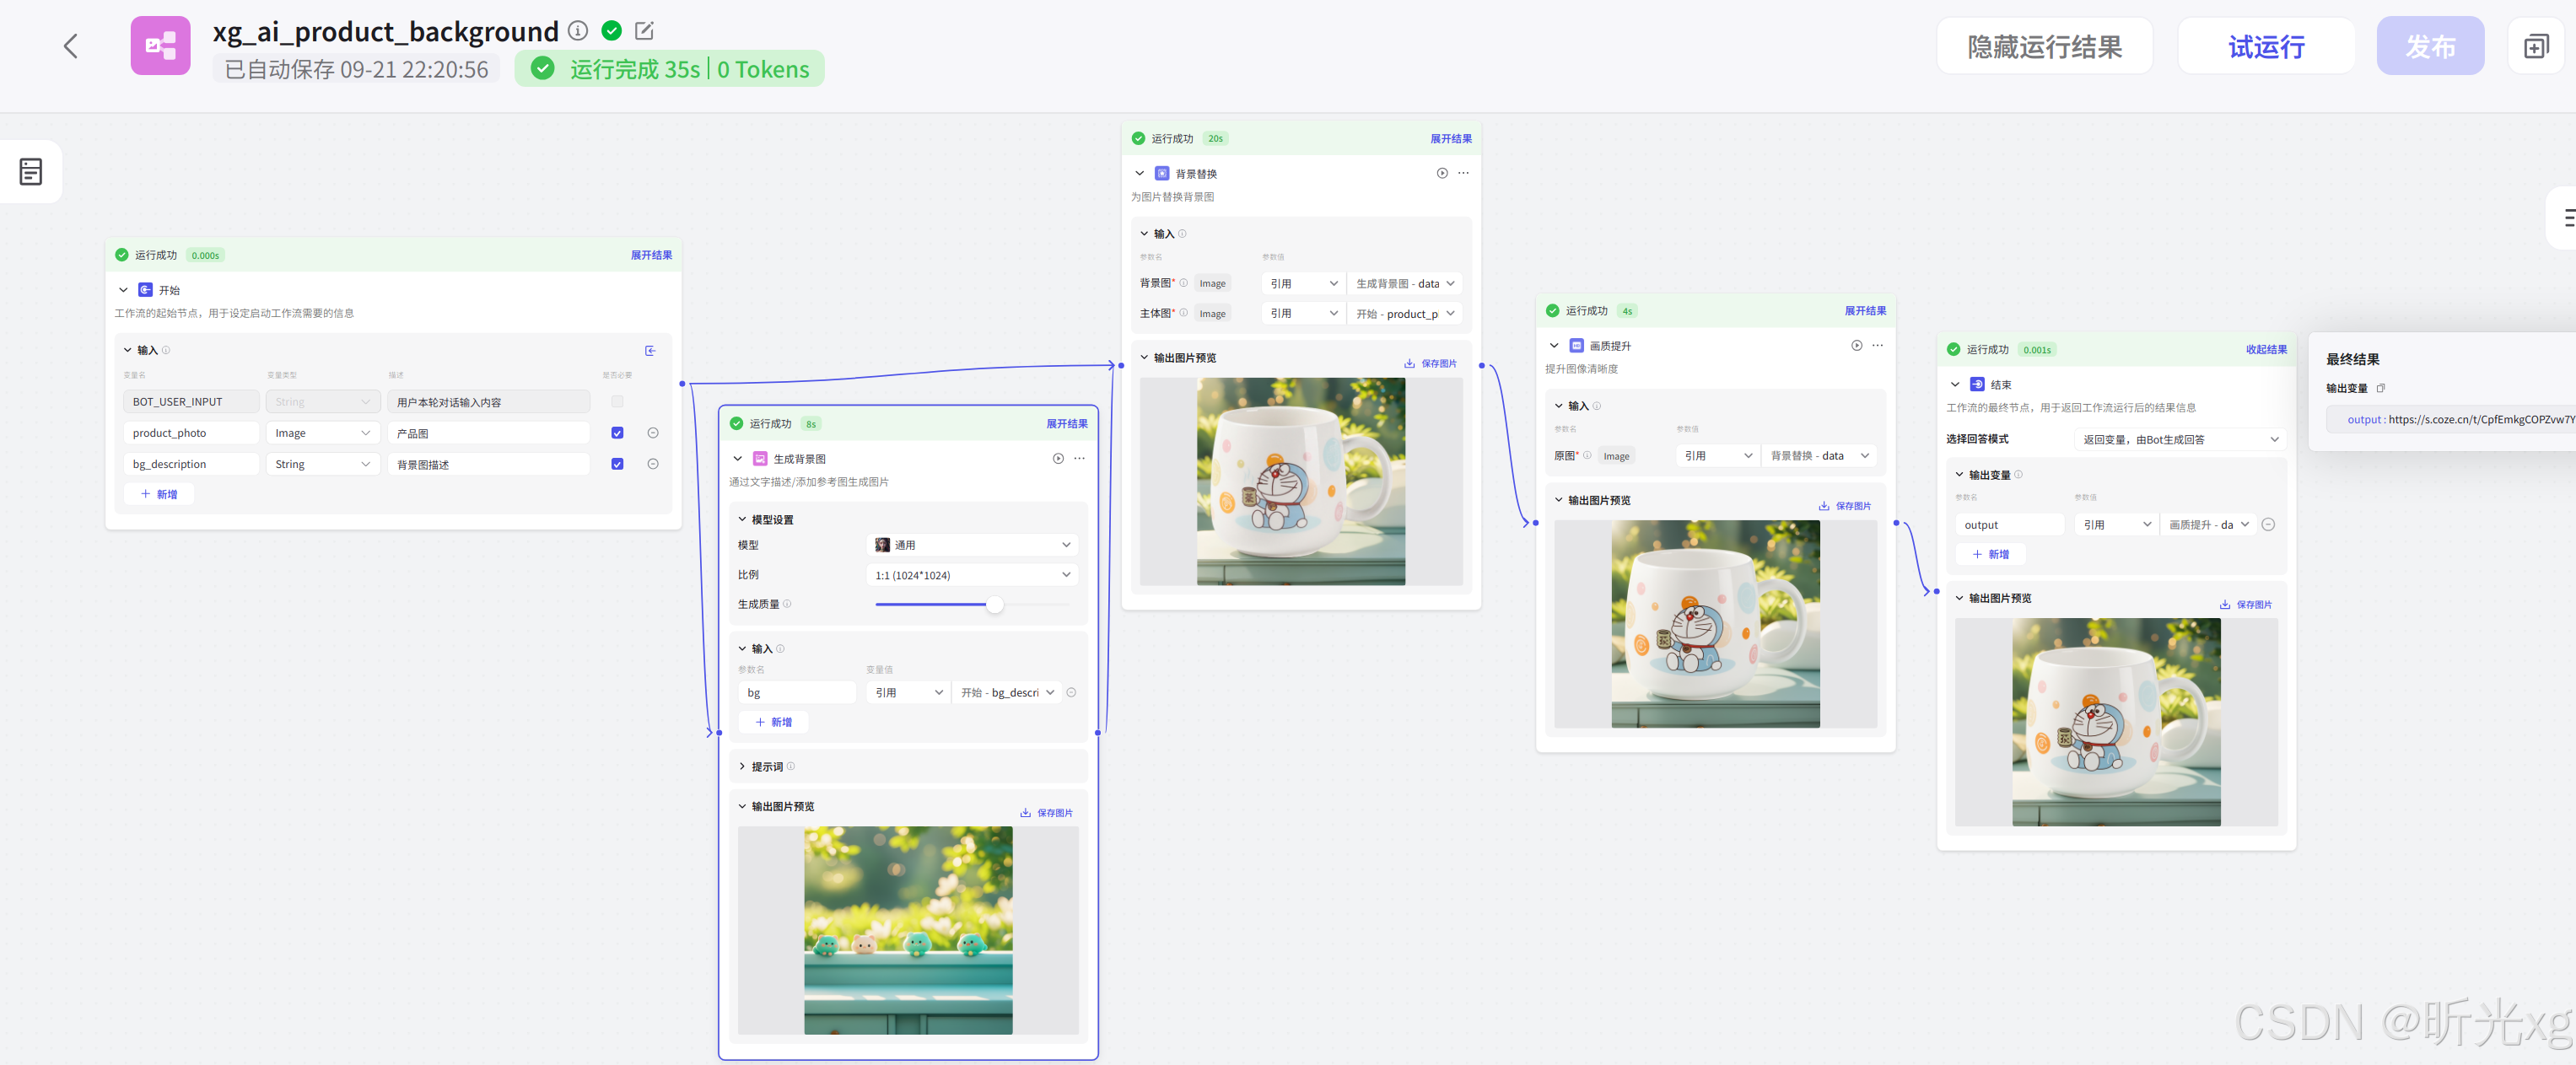Click the copy icon beside 输出变量

tap(2381, 388)
